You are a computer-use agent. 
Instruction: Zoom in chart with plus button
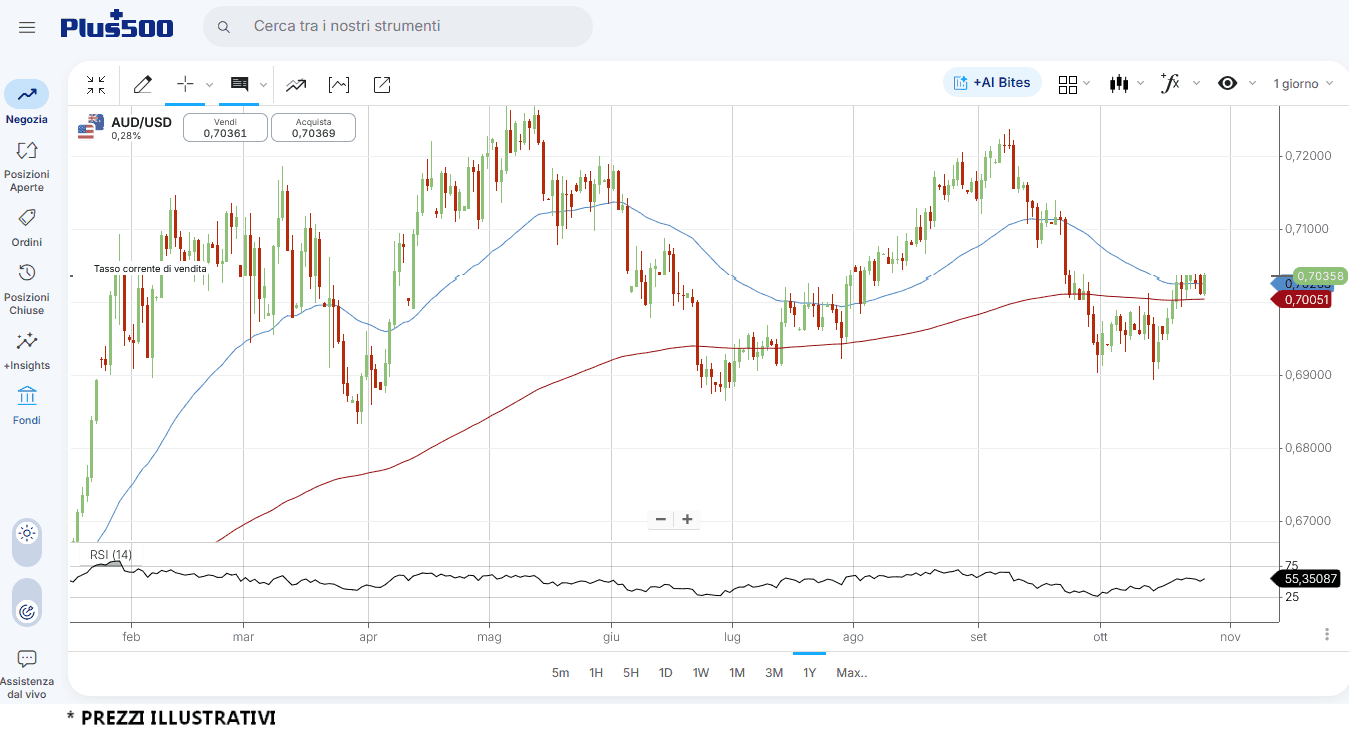pos(687,519)
